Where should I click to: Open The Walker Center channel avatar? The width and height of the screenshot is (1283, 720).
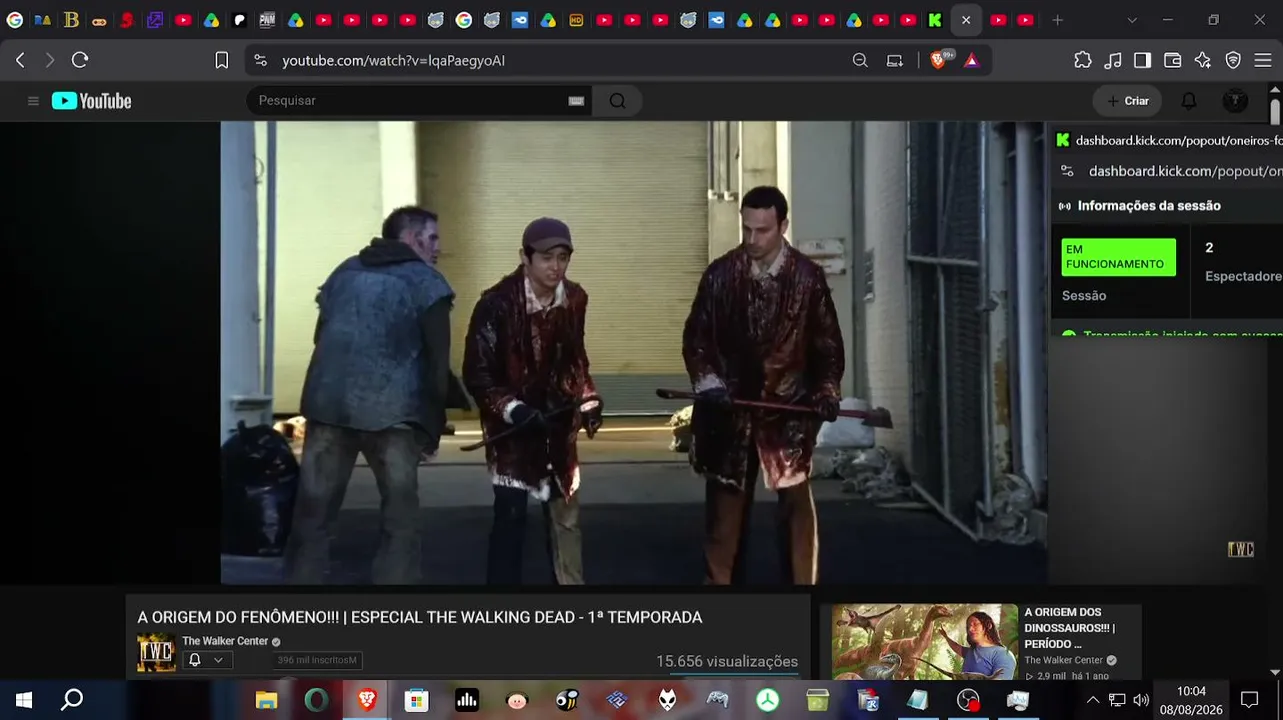[x=156, y=653]
